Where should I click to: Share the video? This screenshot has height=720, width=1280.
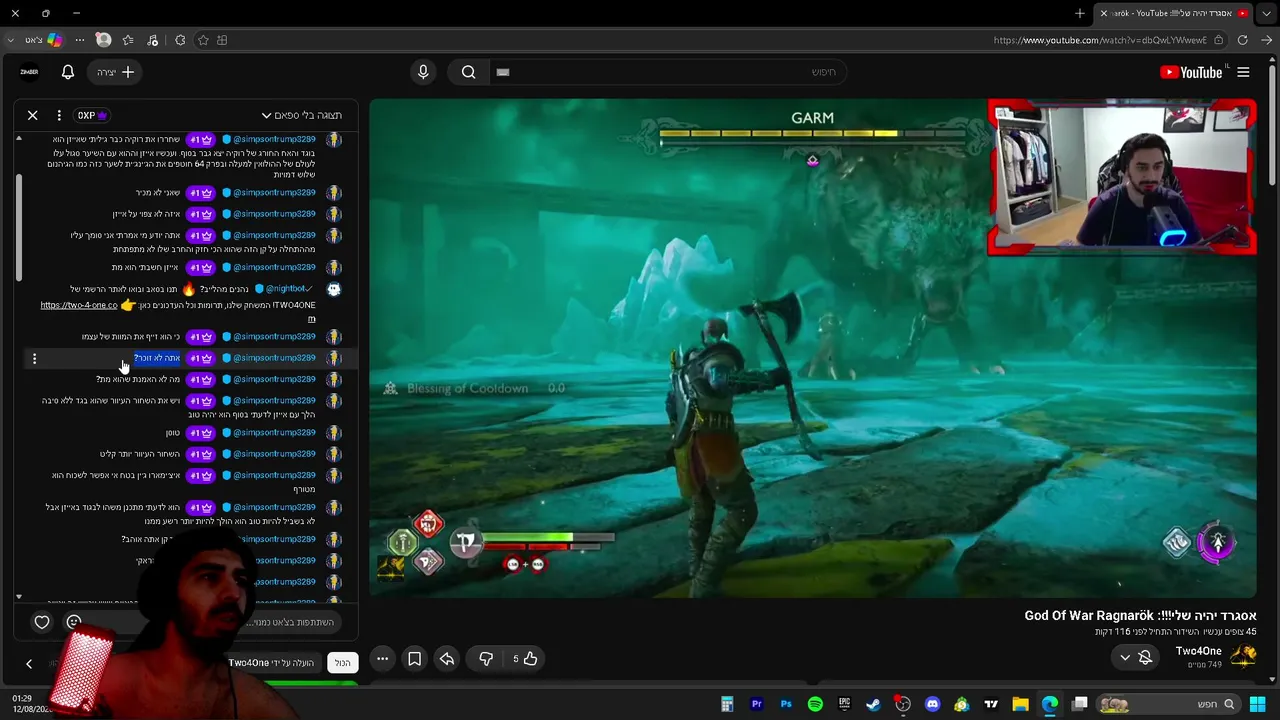coord(447,658)
